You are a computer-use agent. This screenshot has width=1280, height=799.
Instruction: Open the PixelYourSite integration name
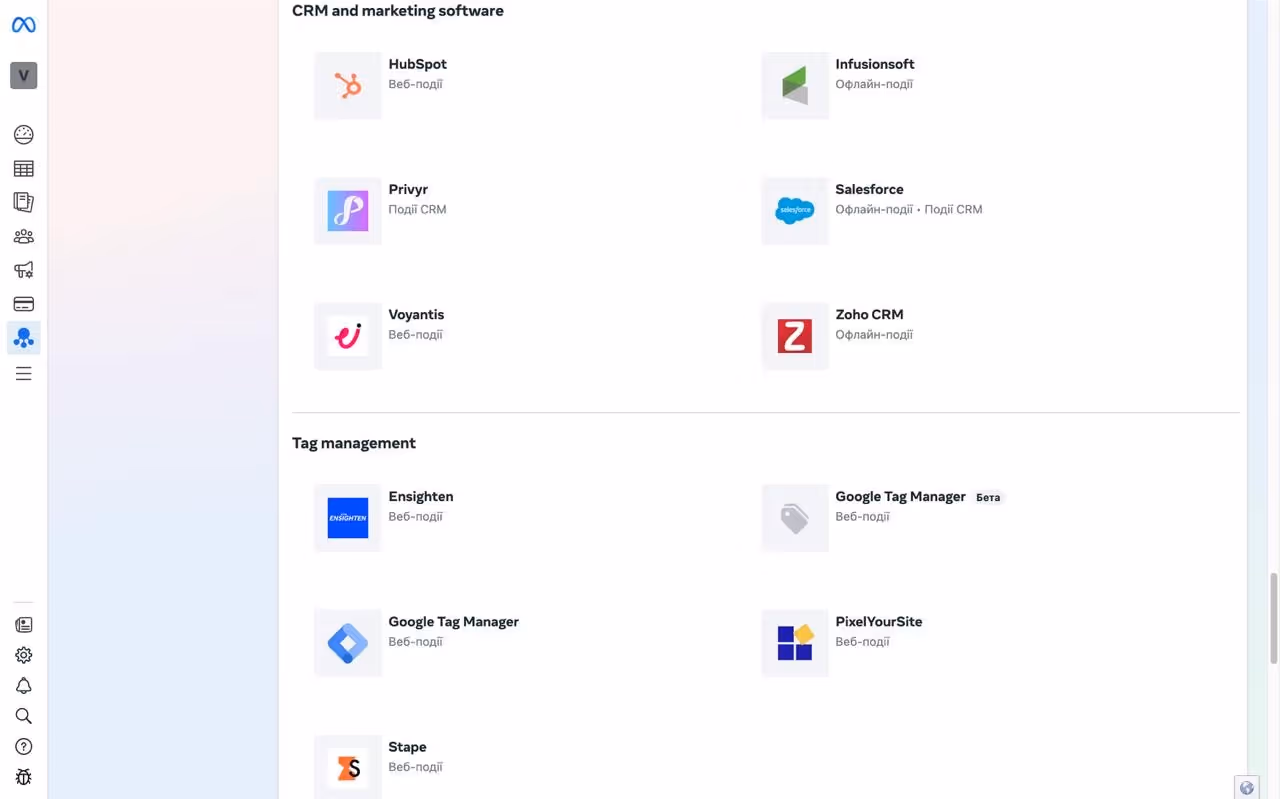(x=879, y=621)
